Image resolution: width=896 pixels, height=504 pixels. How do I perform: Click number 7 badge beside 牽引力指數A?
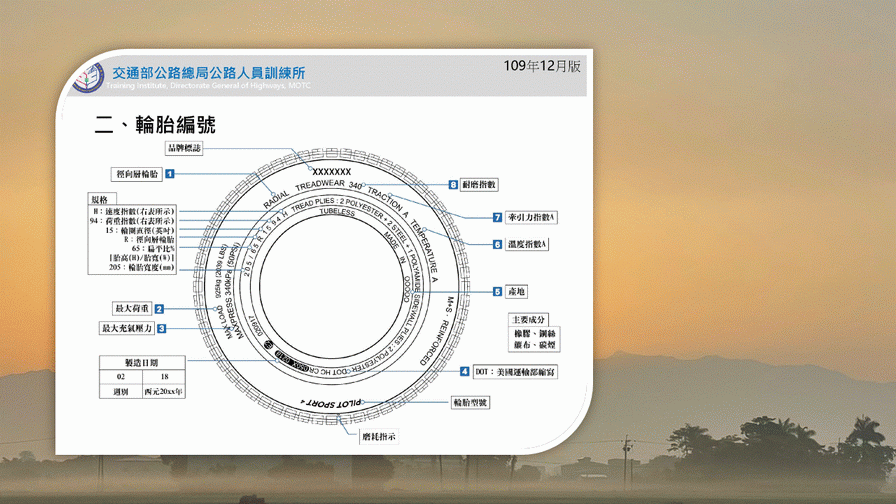coord(496,217)
